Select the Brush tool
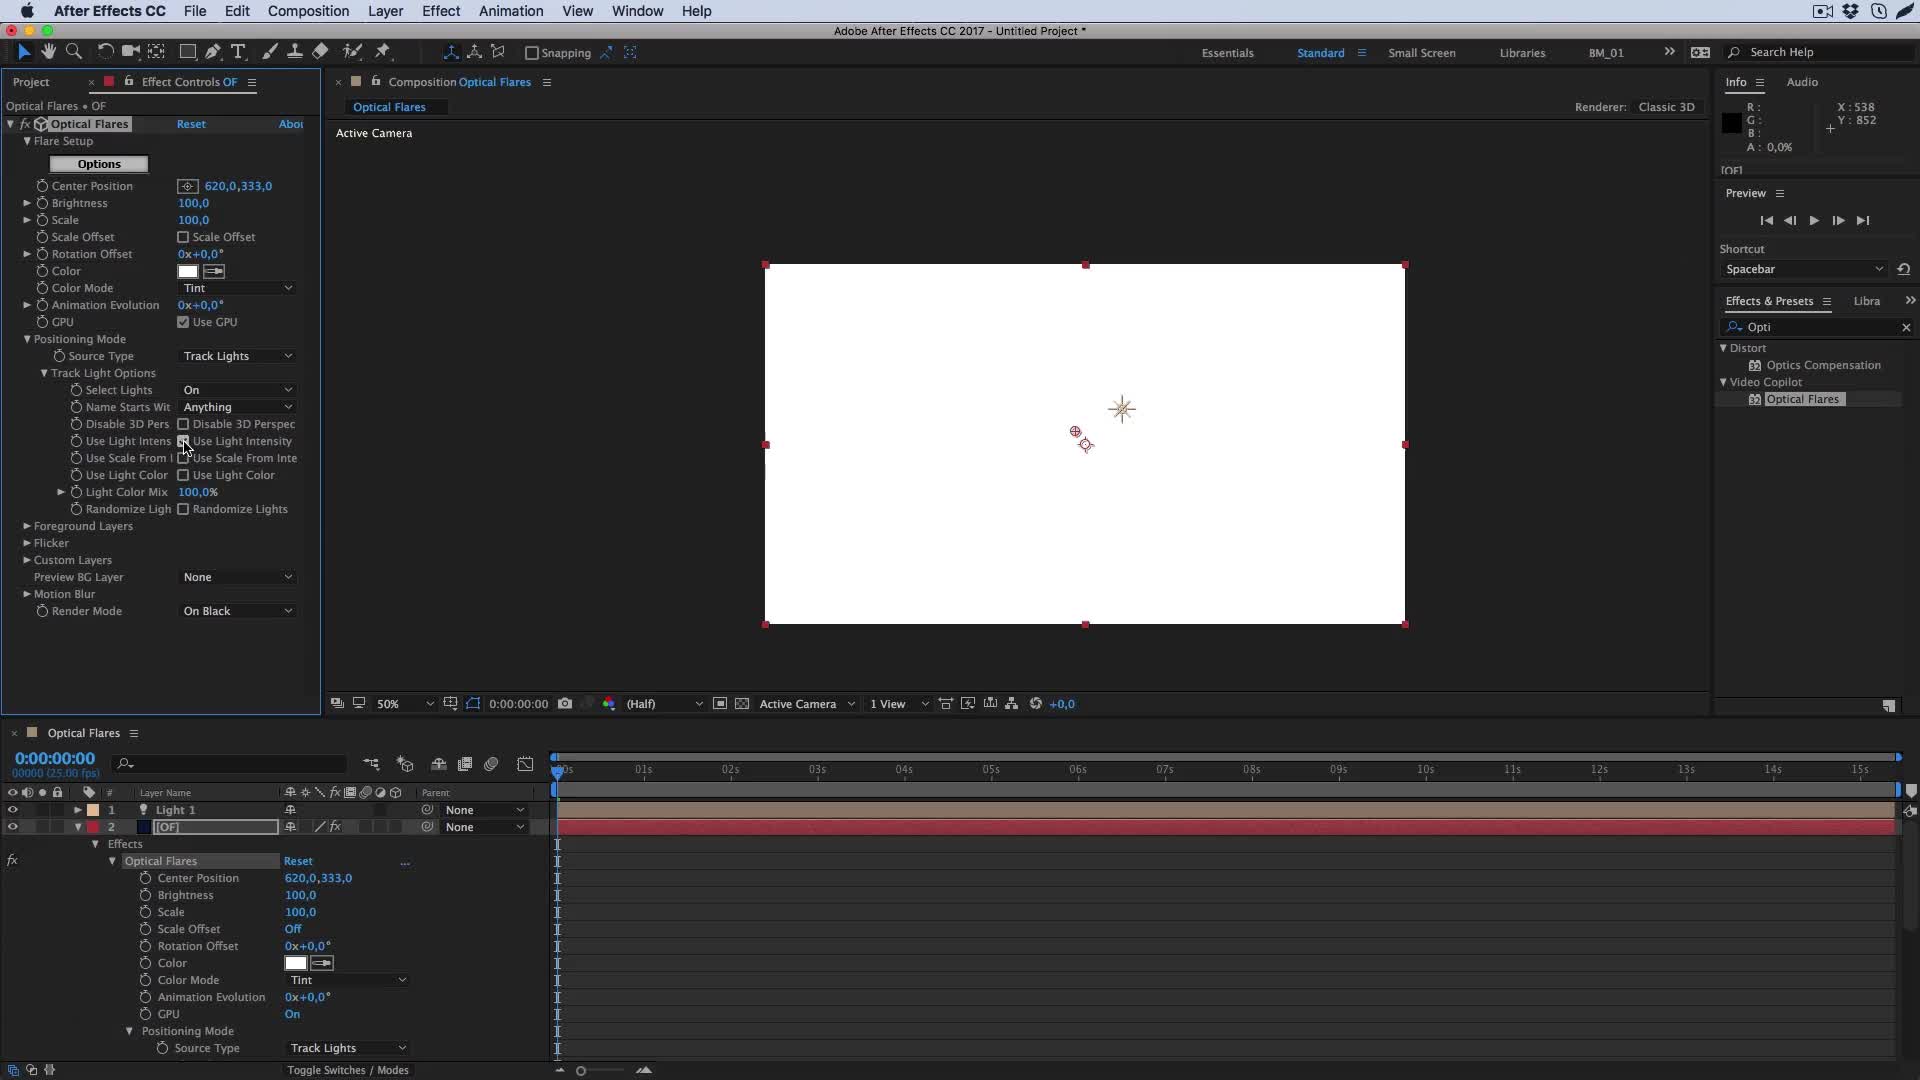Screen dimensions: 1920x1080 270,51
